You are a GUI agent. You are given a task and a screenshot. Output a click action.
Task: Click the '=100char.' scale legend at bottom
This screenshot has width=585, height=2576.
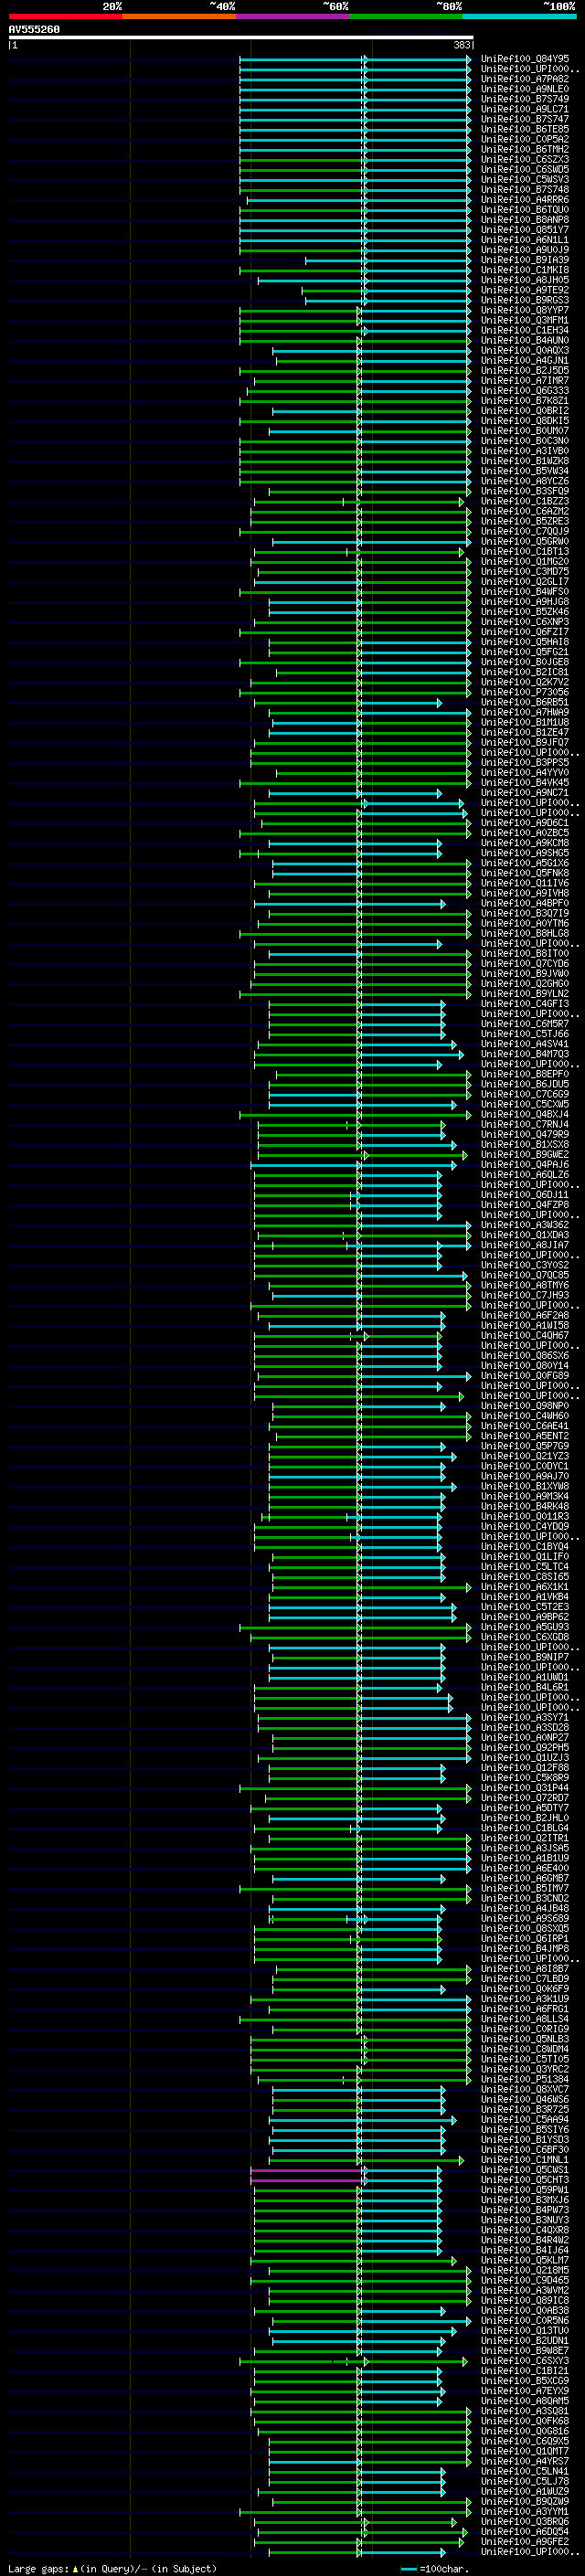pos(435,2568)
